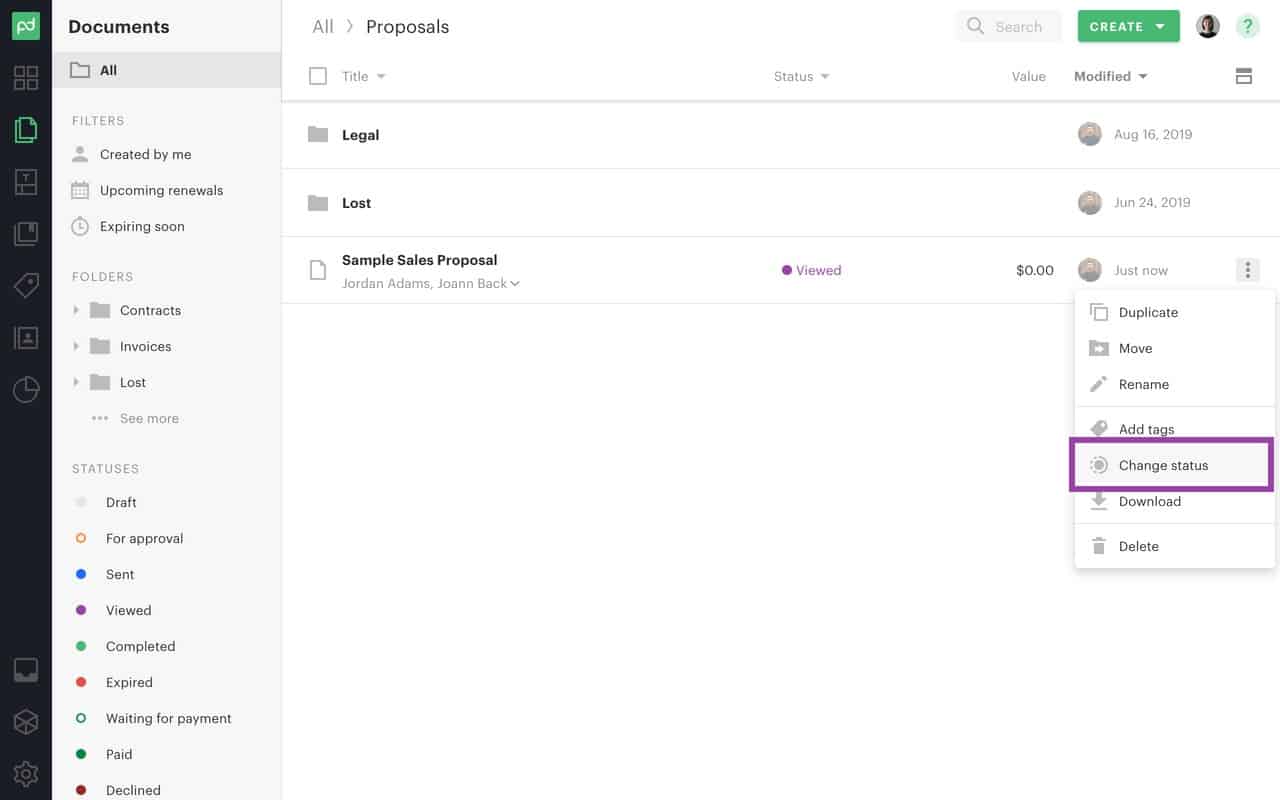Choose Delete from the context menu

point(1174,546)
